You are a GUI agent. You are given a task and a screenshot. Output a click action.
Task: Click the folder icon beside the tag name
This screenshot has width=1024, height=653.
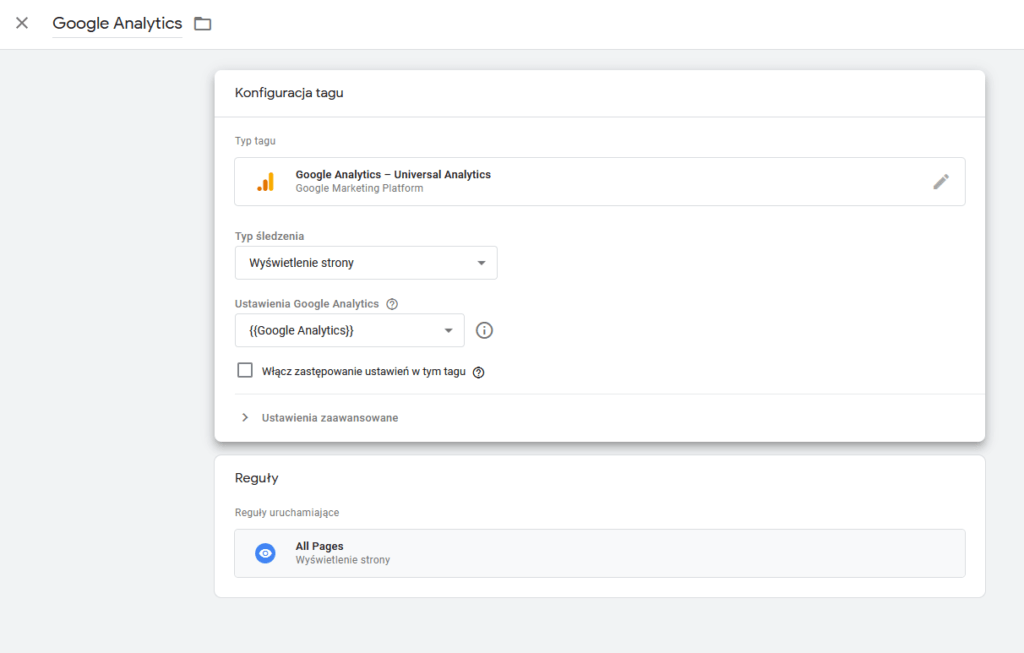[x=203, y=23]
